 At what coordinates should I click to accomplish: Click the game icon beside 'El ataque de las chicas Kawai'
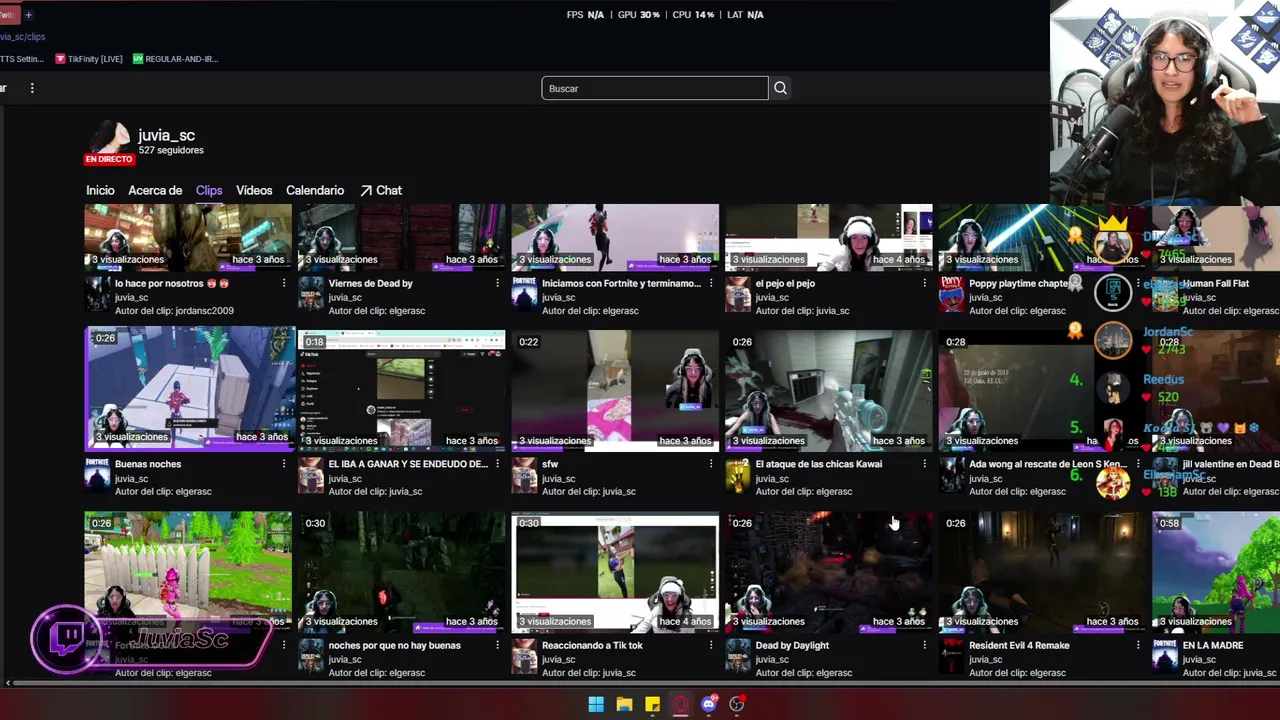click(738, 476)
